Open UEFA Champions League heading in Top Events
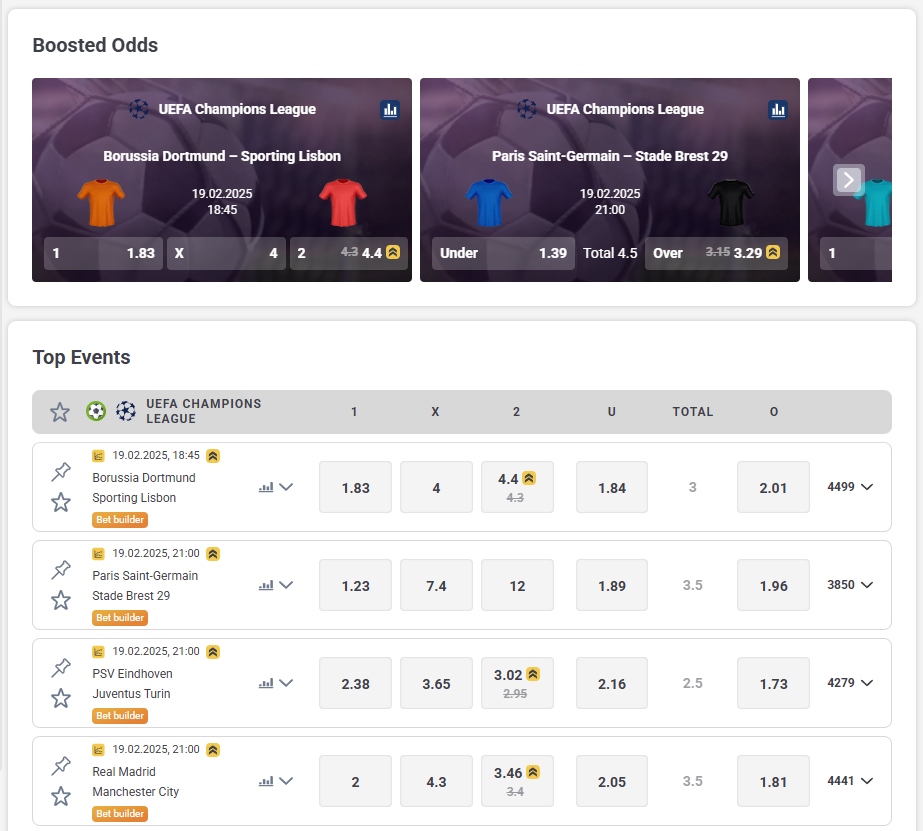Image resolution: width=923 pixels, height=831 pixels. click(x=204, y=411)
